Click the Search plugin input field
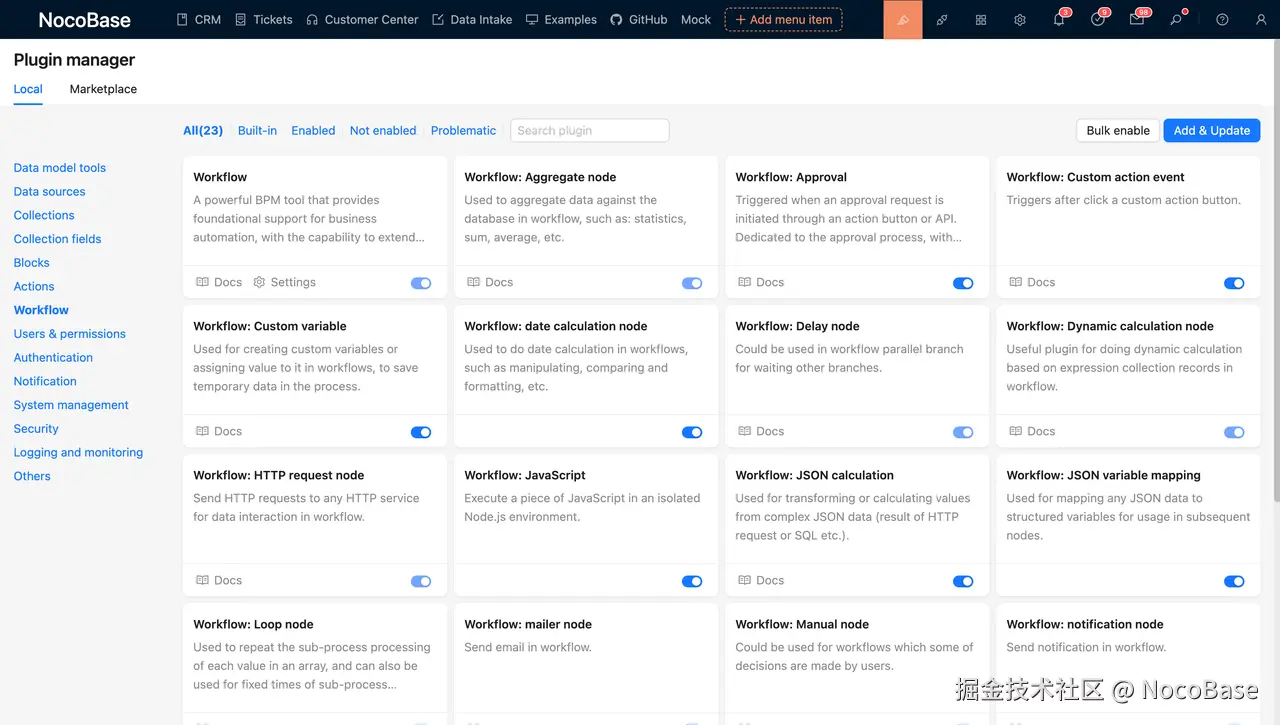This screenshot has width=1280, height=725. tap(589, 130)
